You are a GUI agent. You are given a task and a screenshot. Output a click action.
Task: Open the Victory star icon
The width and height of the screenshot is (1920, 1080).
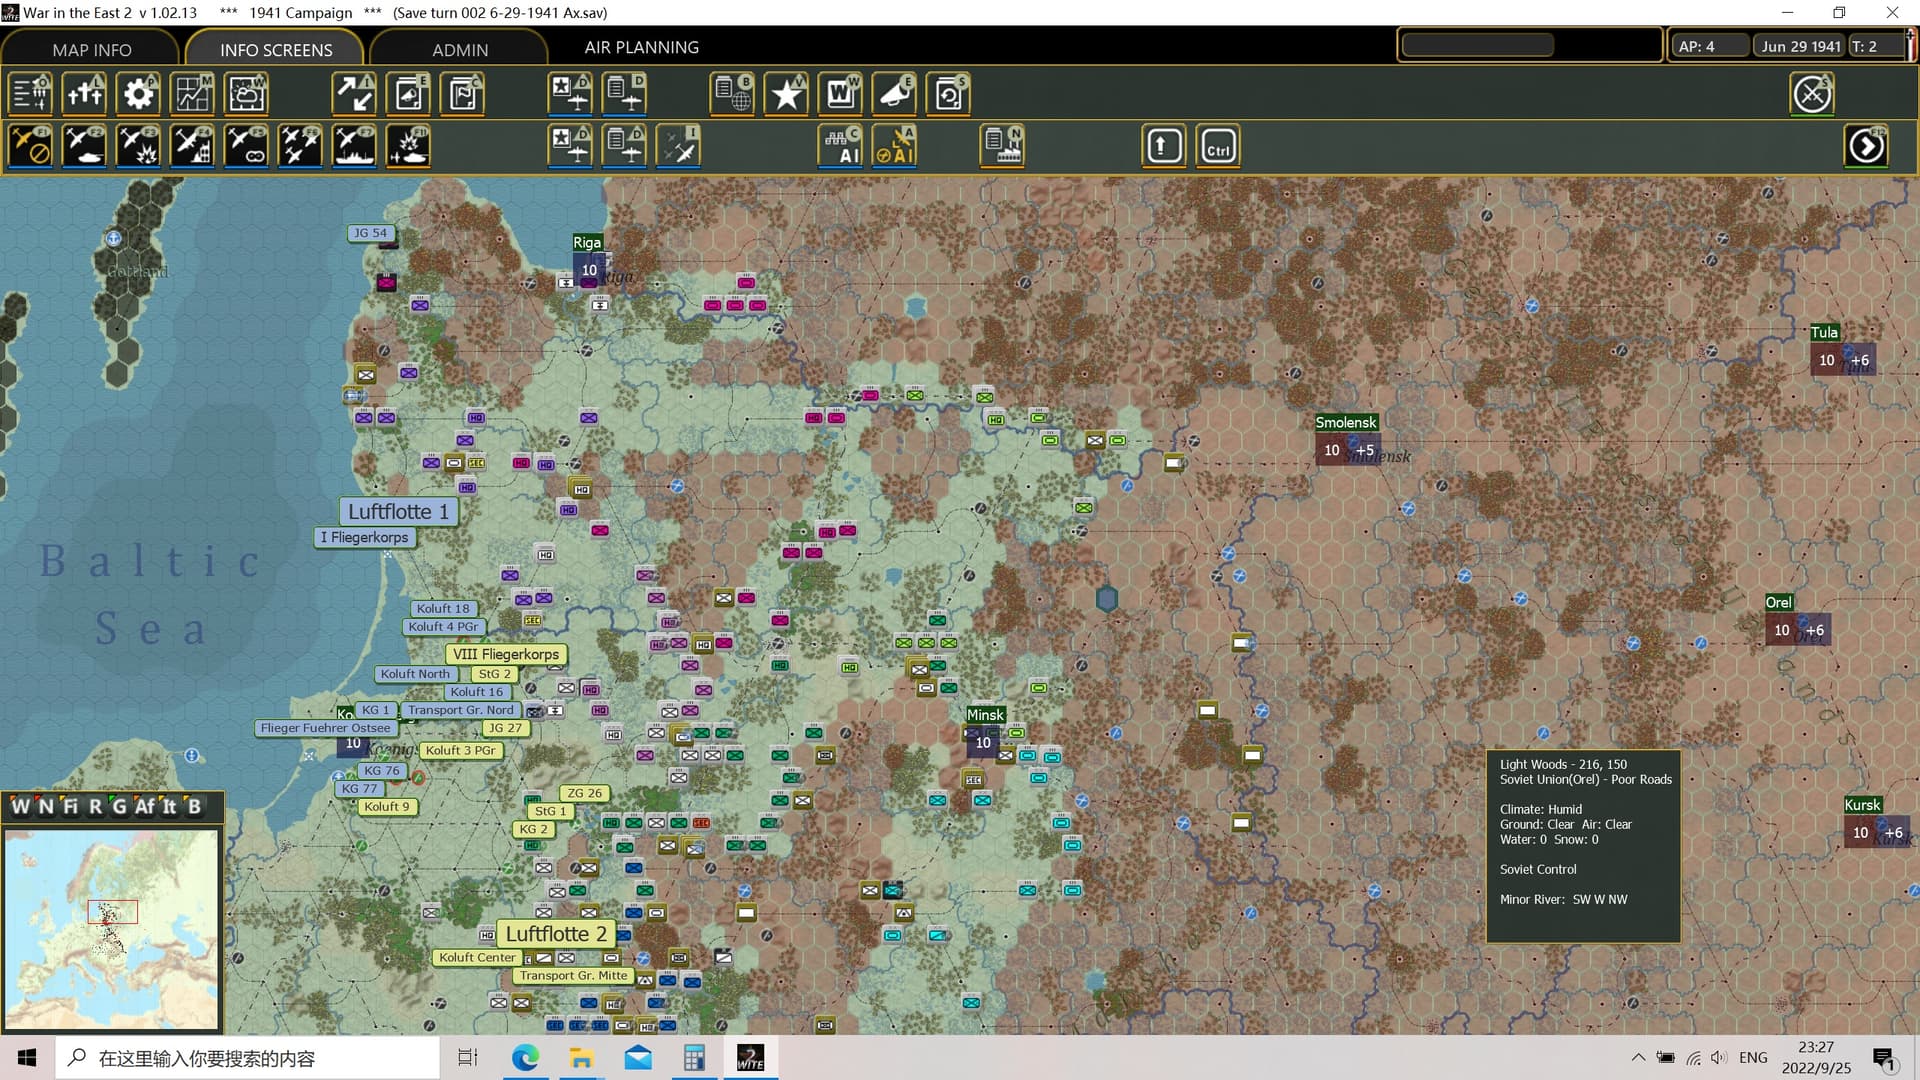click(786, 94)
